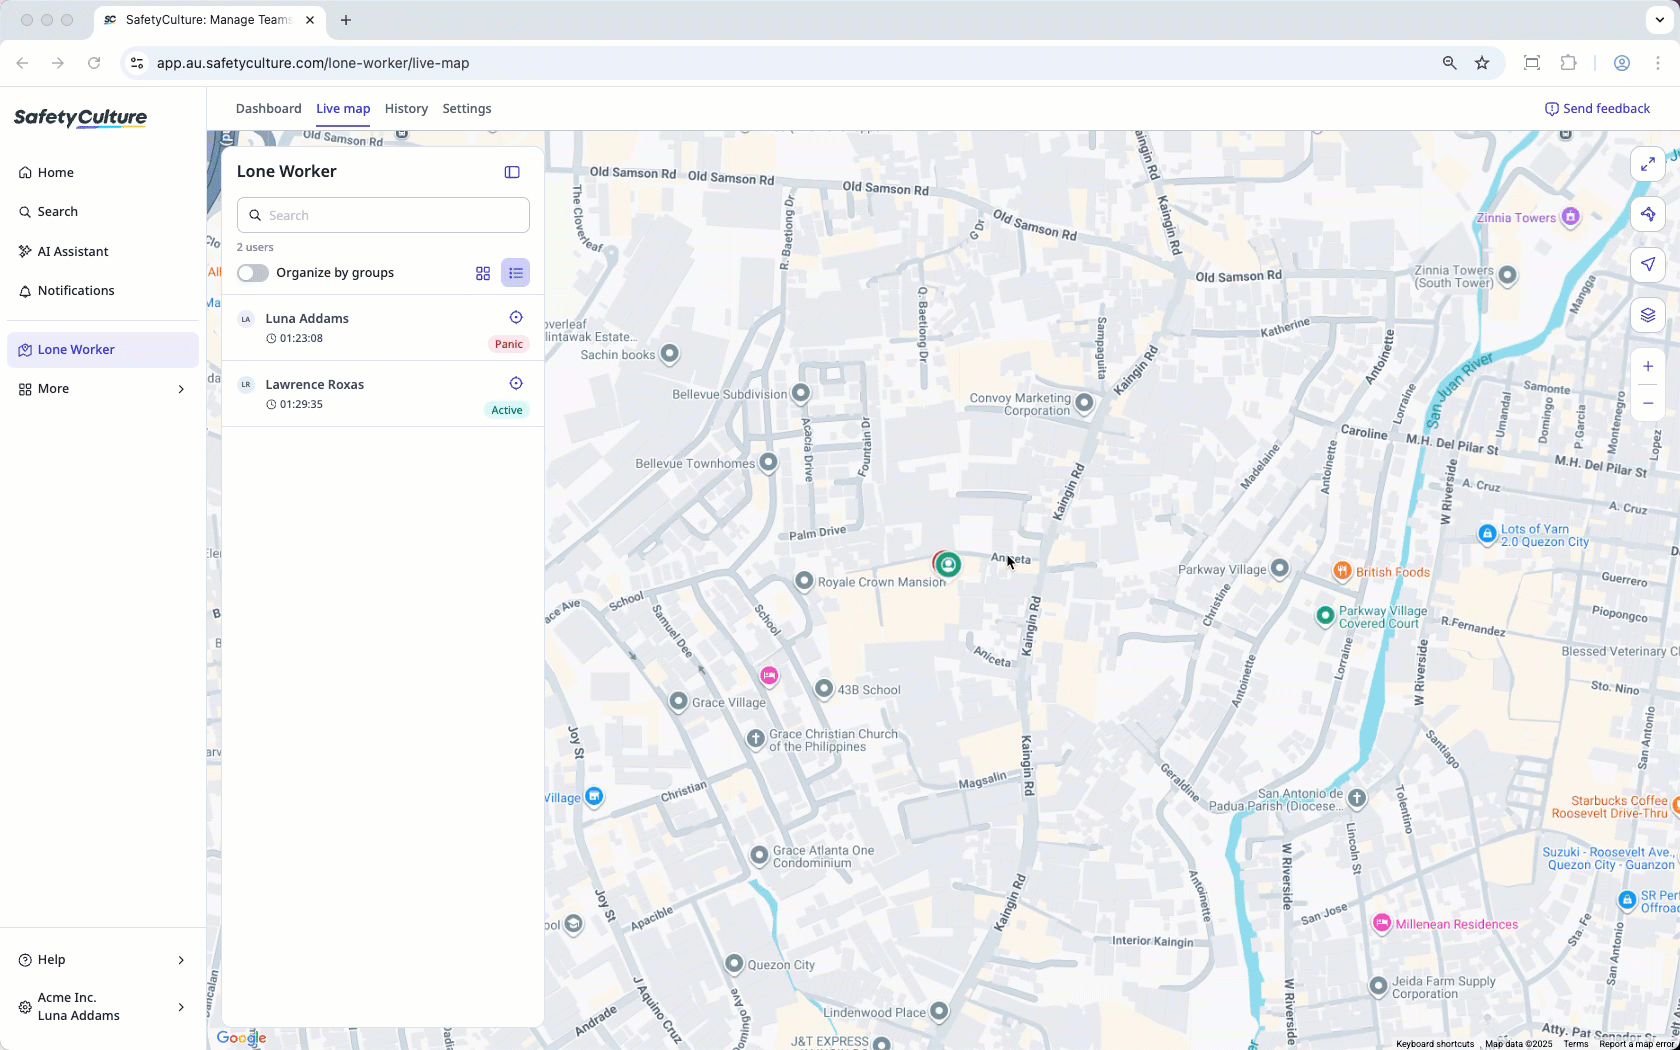Open the Settings tab
The height and width of the screenshot is (1050, 1680).
point(467,109)
